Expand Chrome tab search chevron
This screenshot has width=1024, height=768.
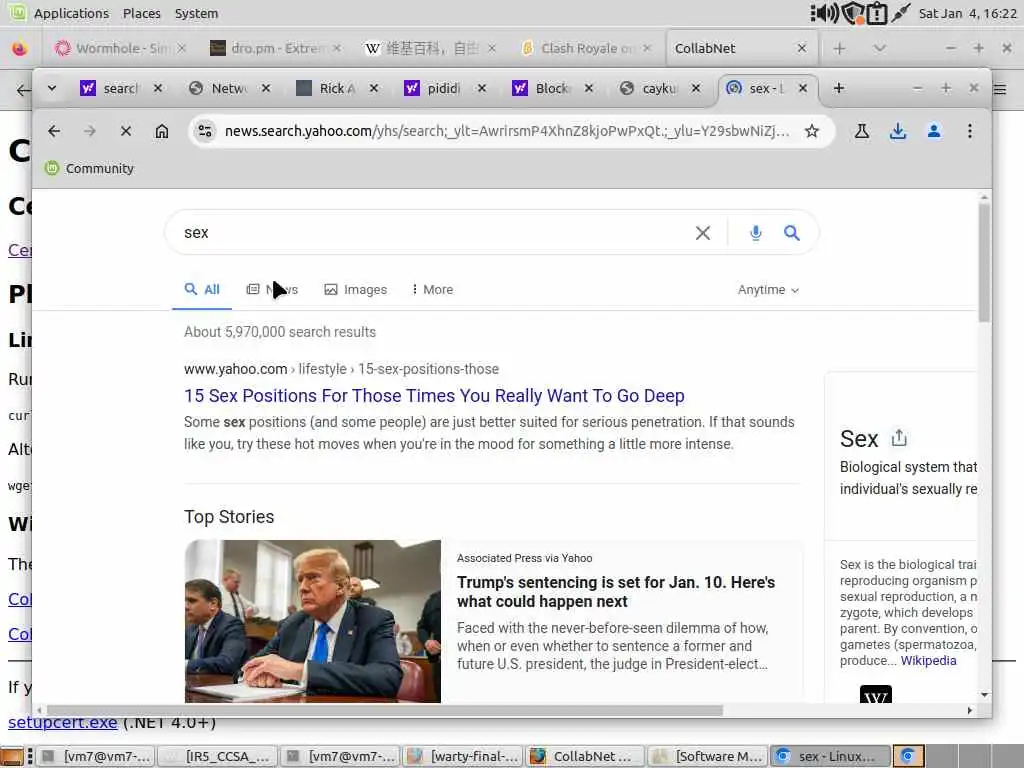[x=52, y=88]
